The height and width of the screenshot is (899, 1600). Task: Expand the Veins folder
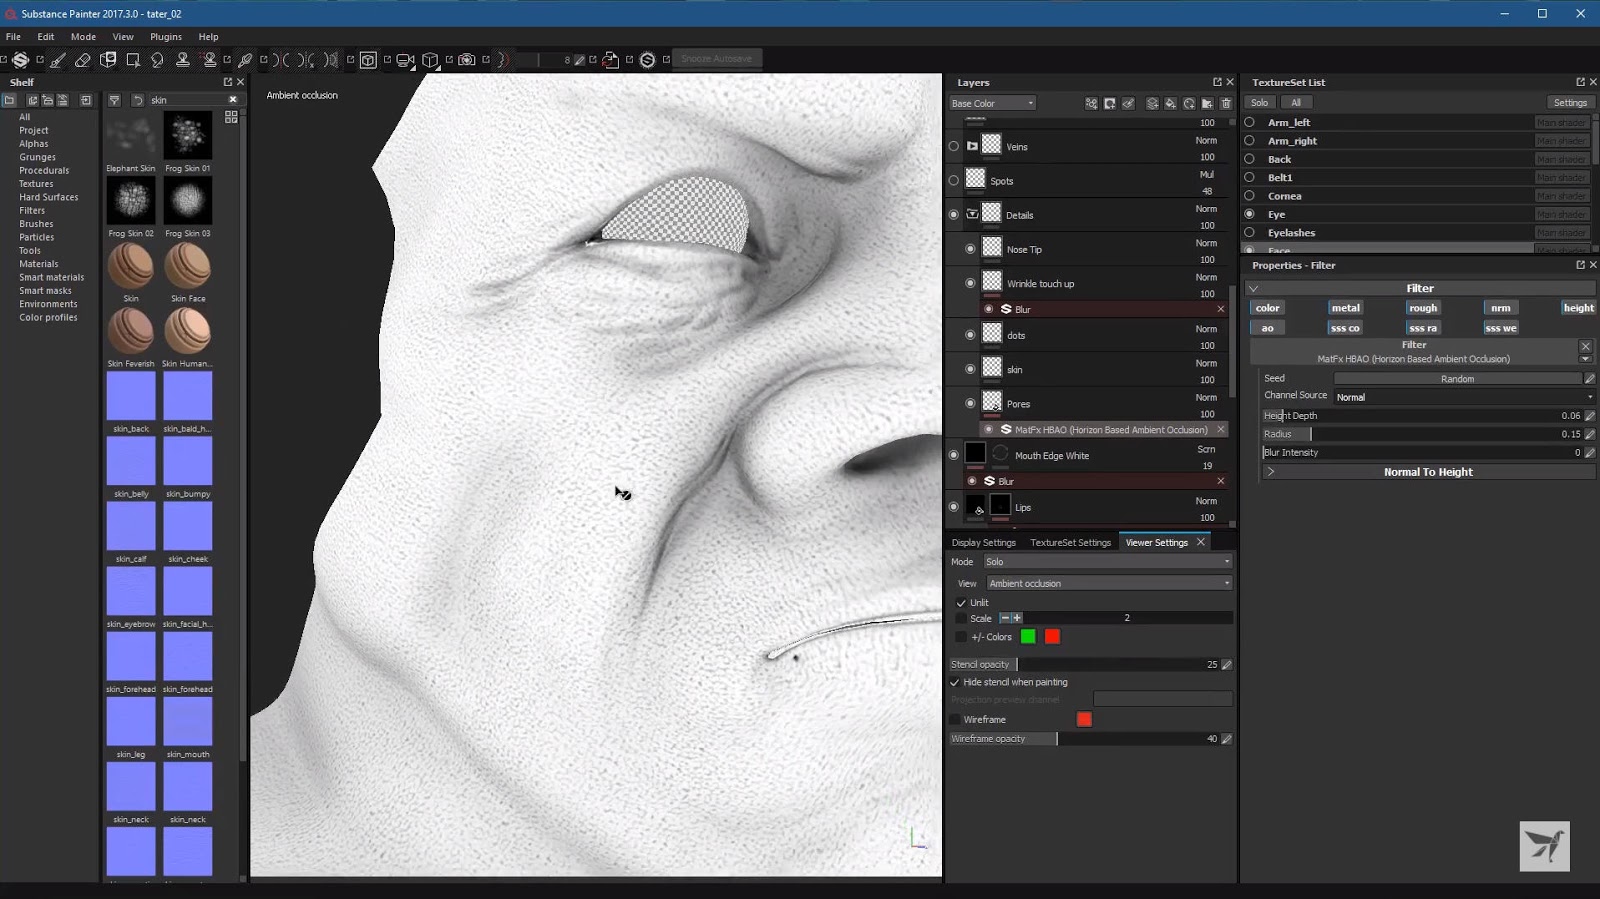click(x=972, y=146)
